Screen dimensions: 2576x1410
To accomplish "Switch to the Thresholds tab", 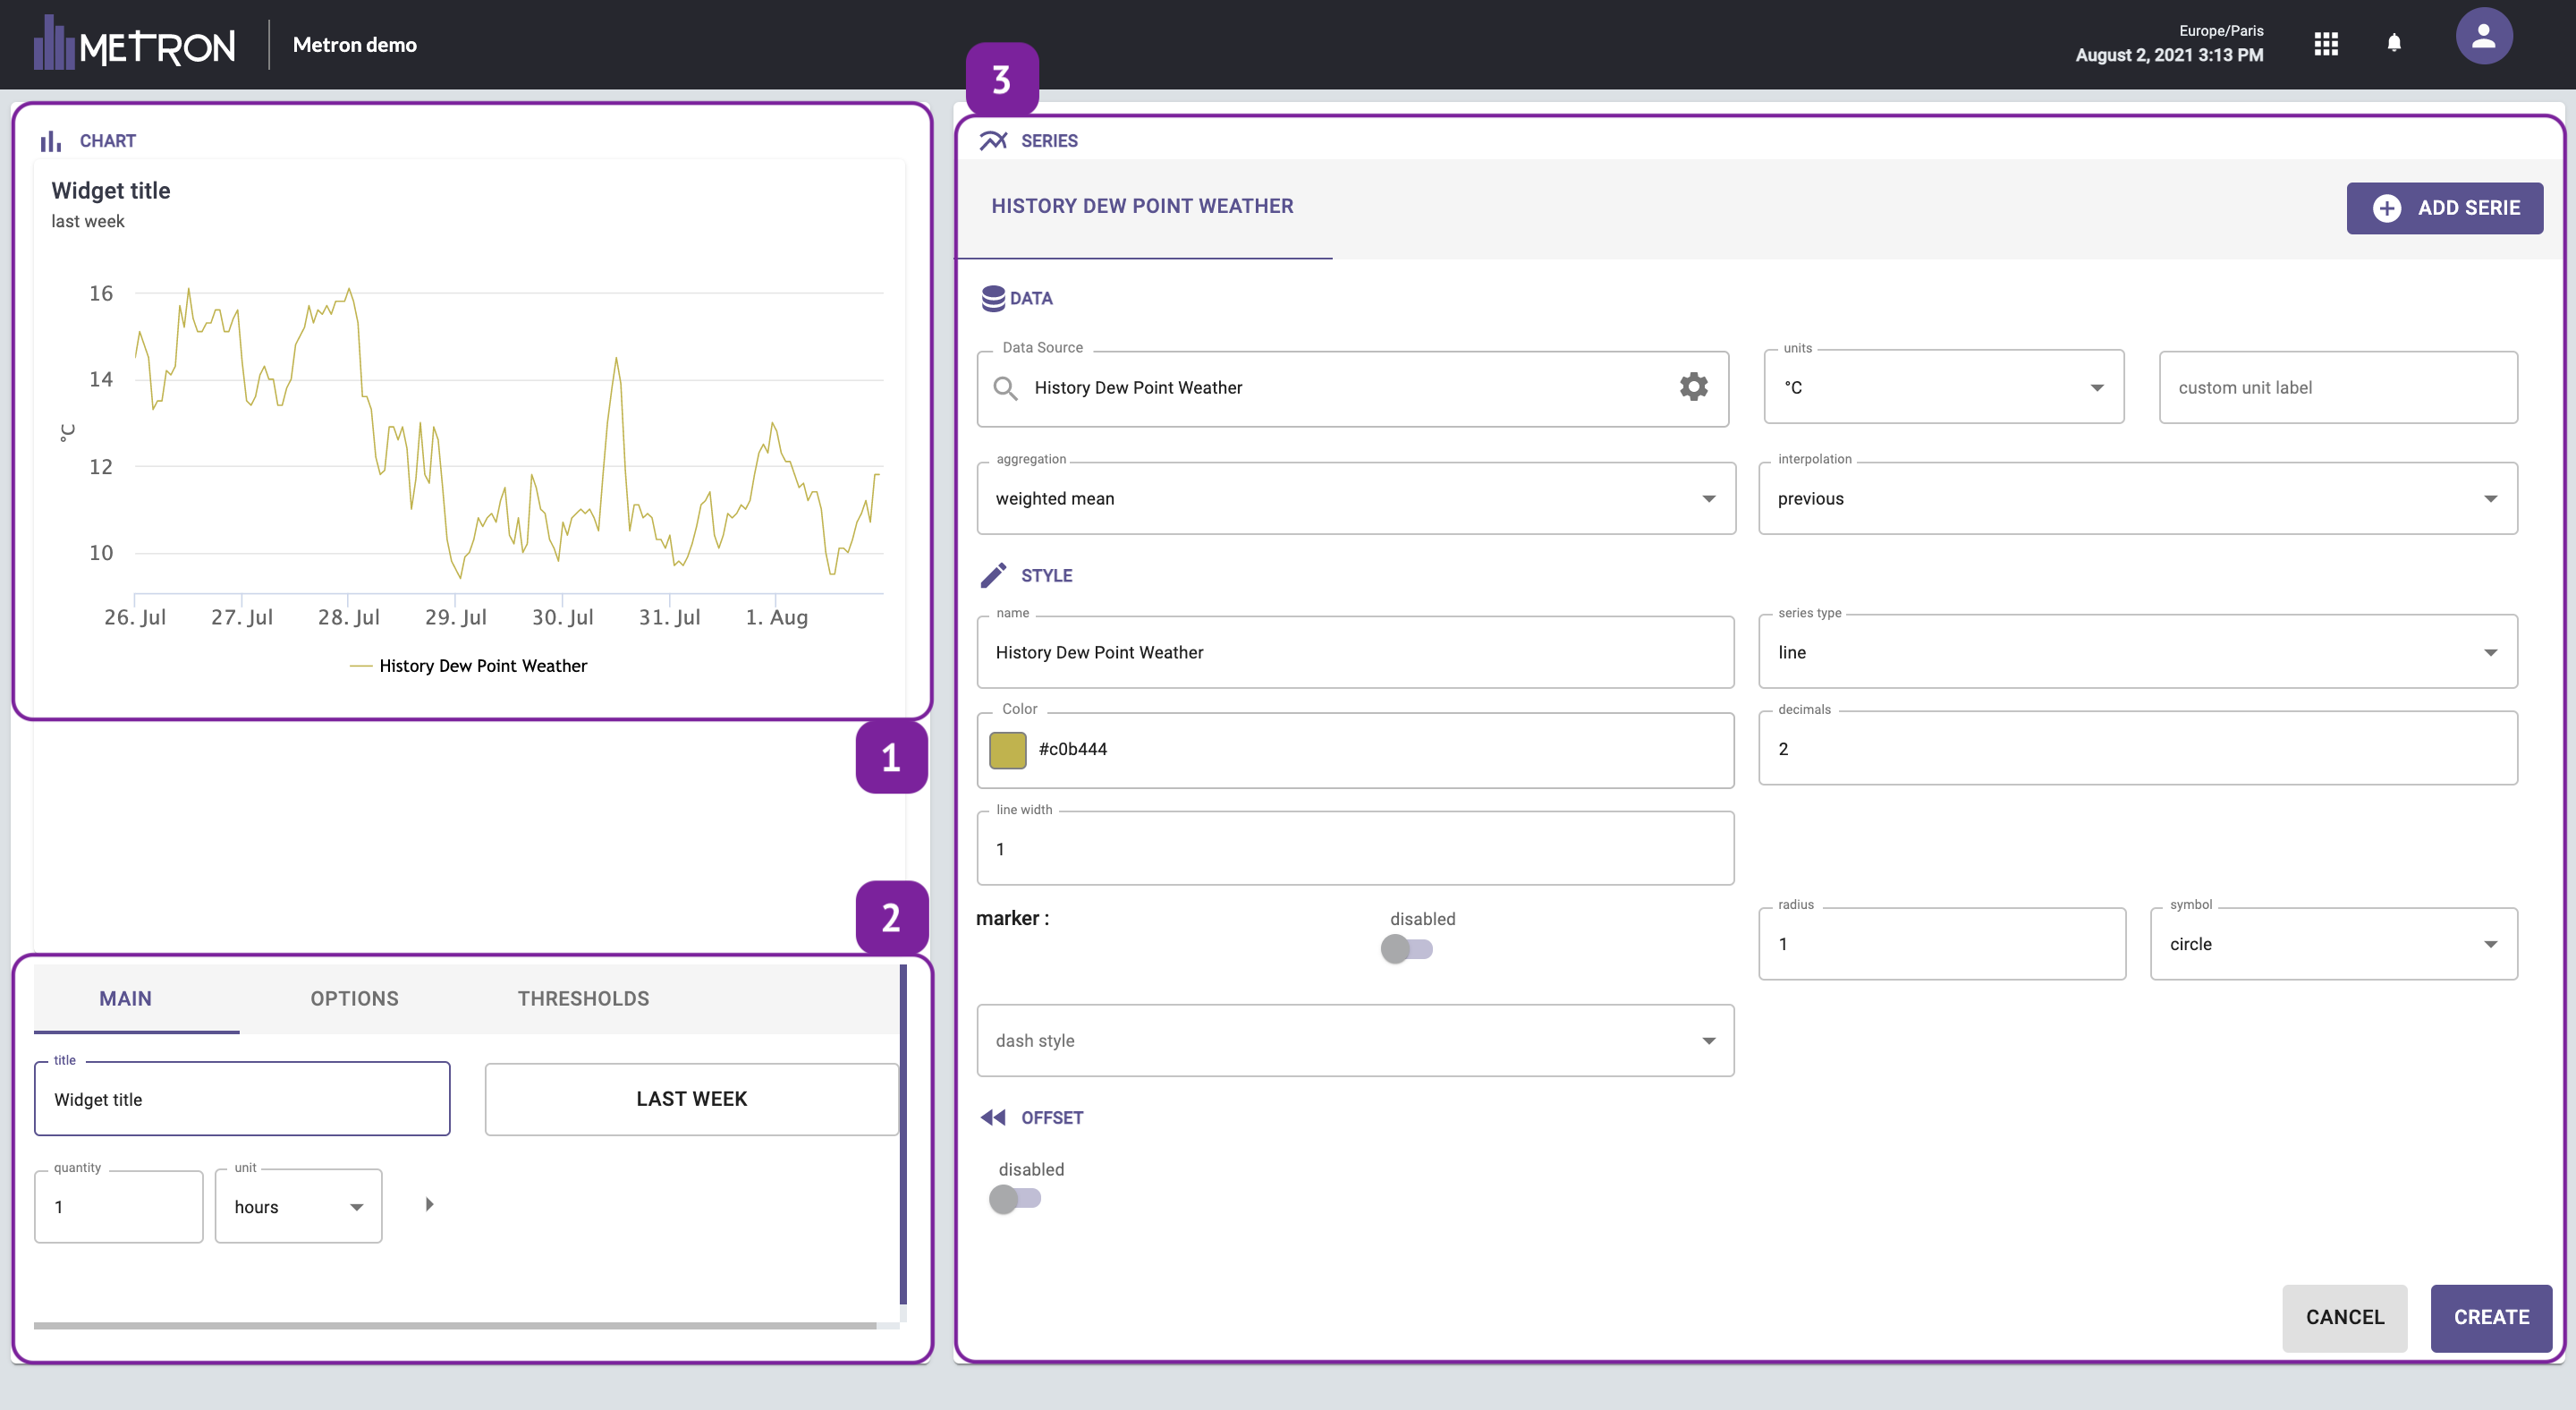I will (x=583, y=998).
